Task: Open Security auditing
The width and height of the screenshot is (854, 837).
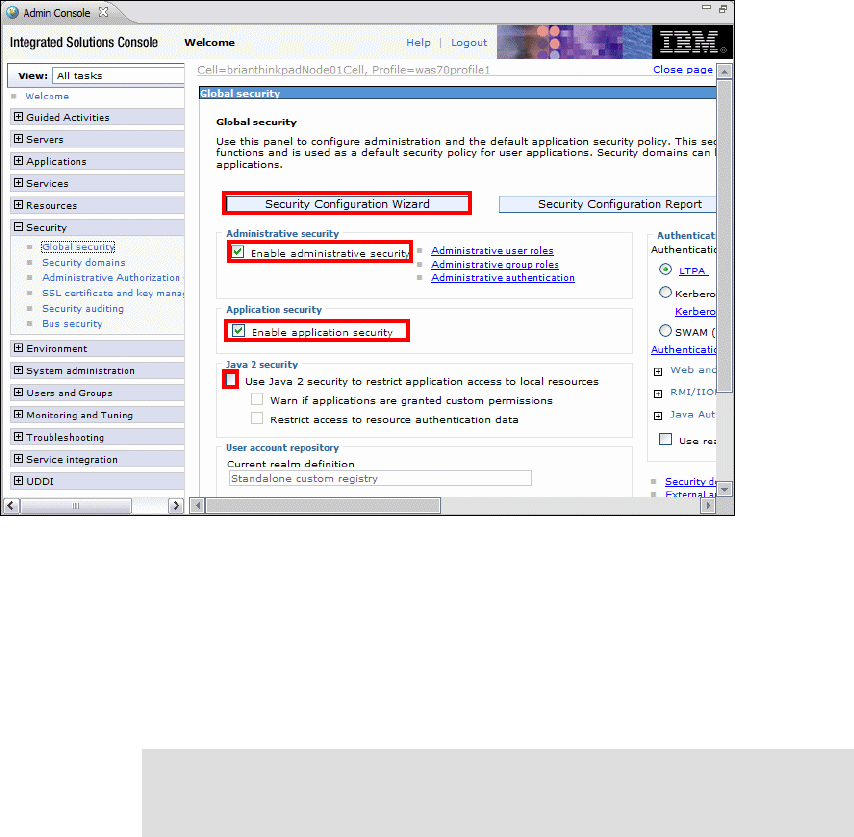Action: point(83,309)
